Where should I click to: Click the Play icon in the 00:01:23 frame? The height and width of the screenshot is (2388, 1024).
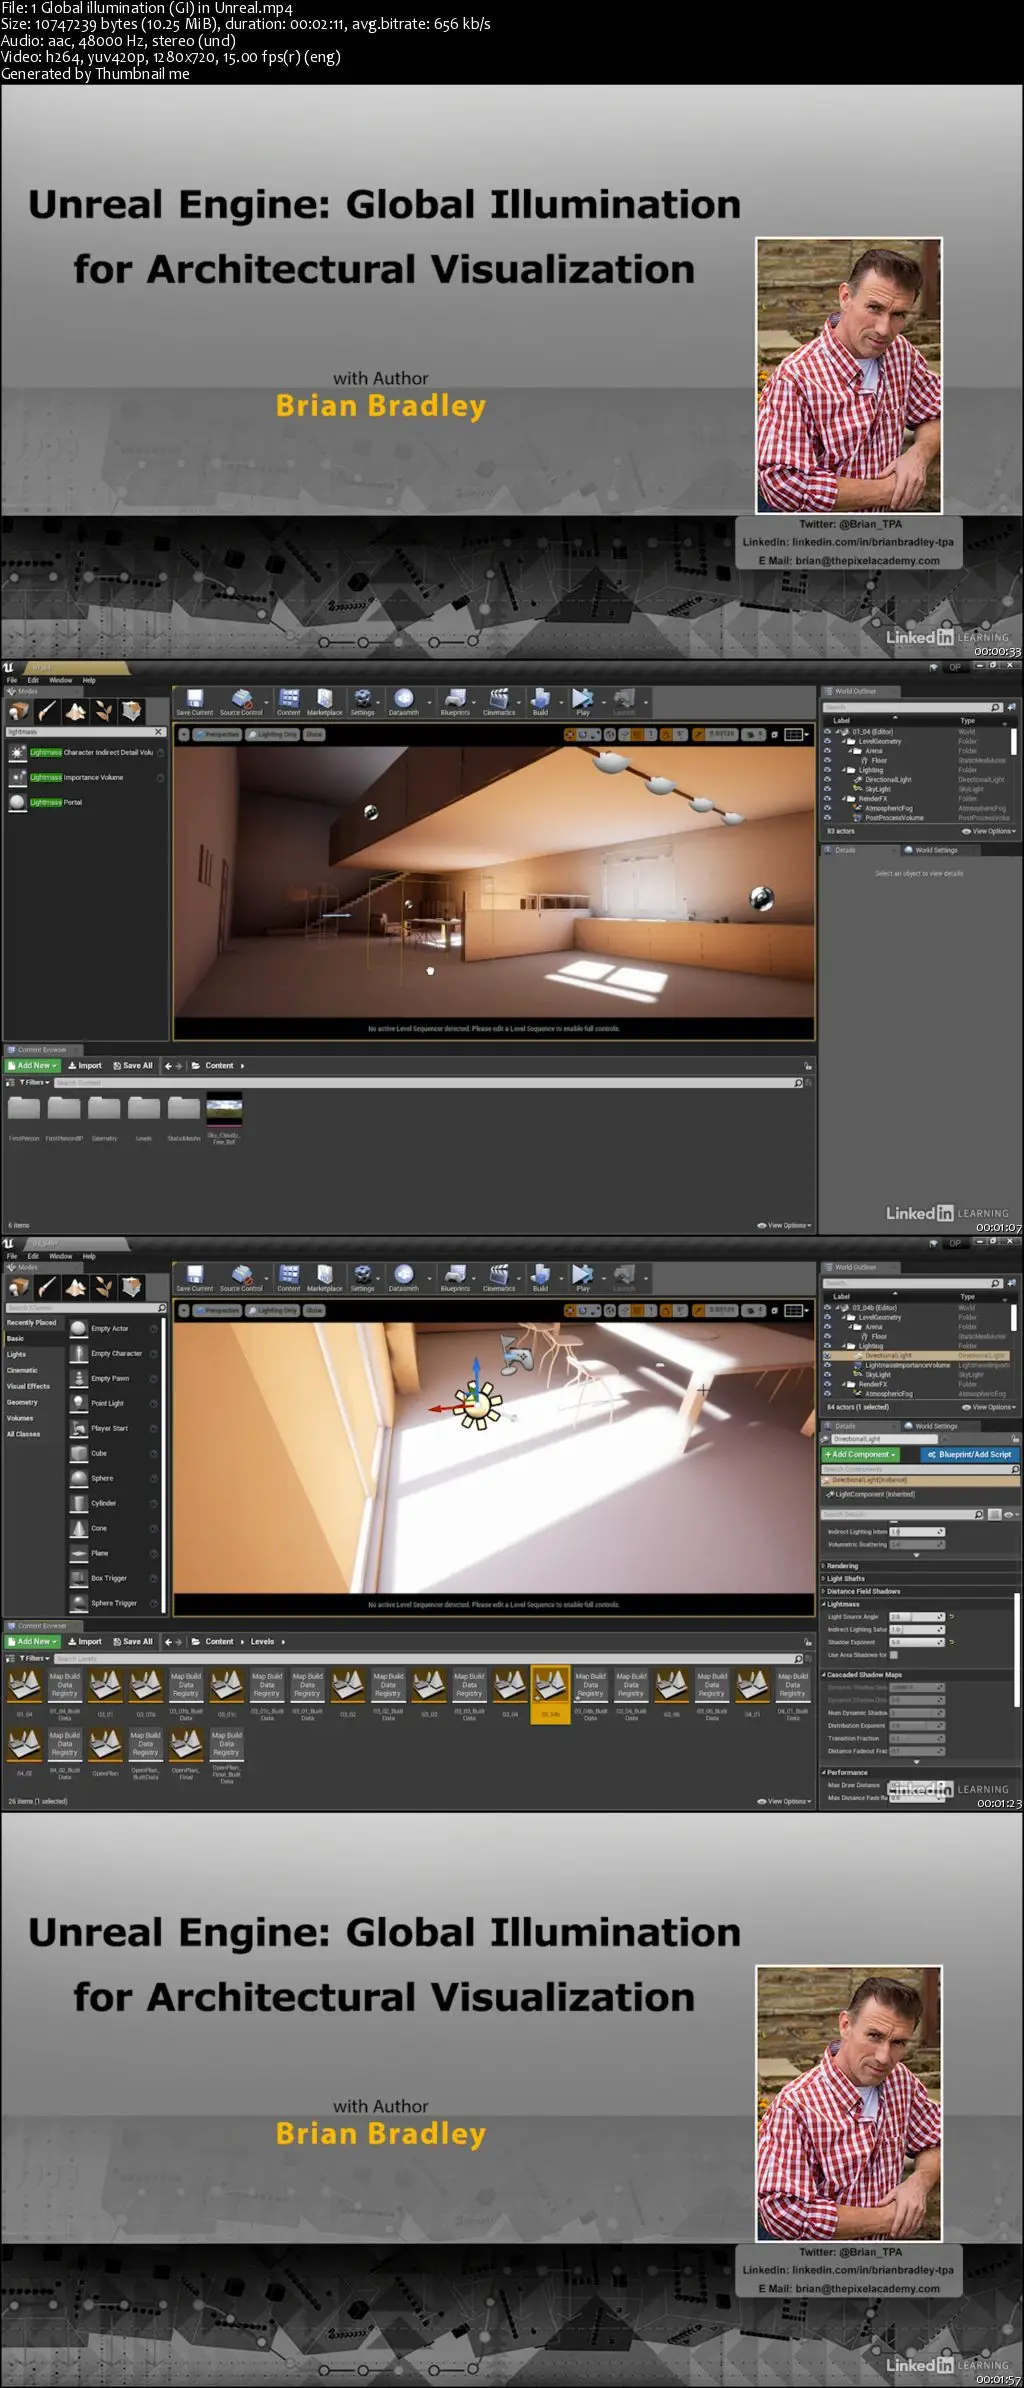pos(583,1277)
